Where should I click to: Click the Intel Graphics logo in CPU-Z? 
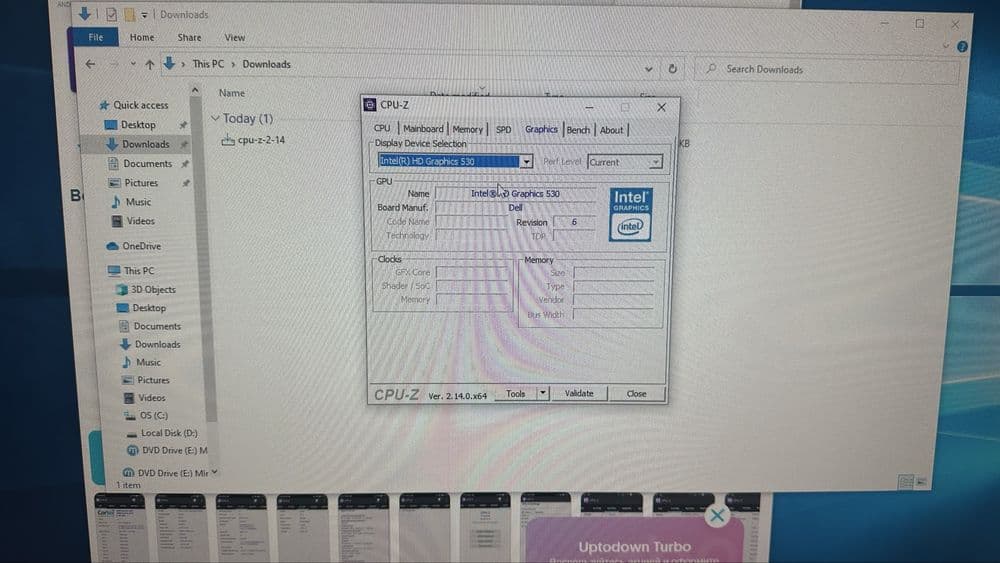coord(630,214)
